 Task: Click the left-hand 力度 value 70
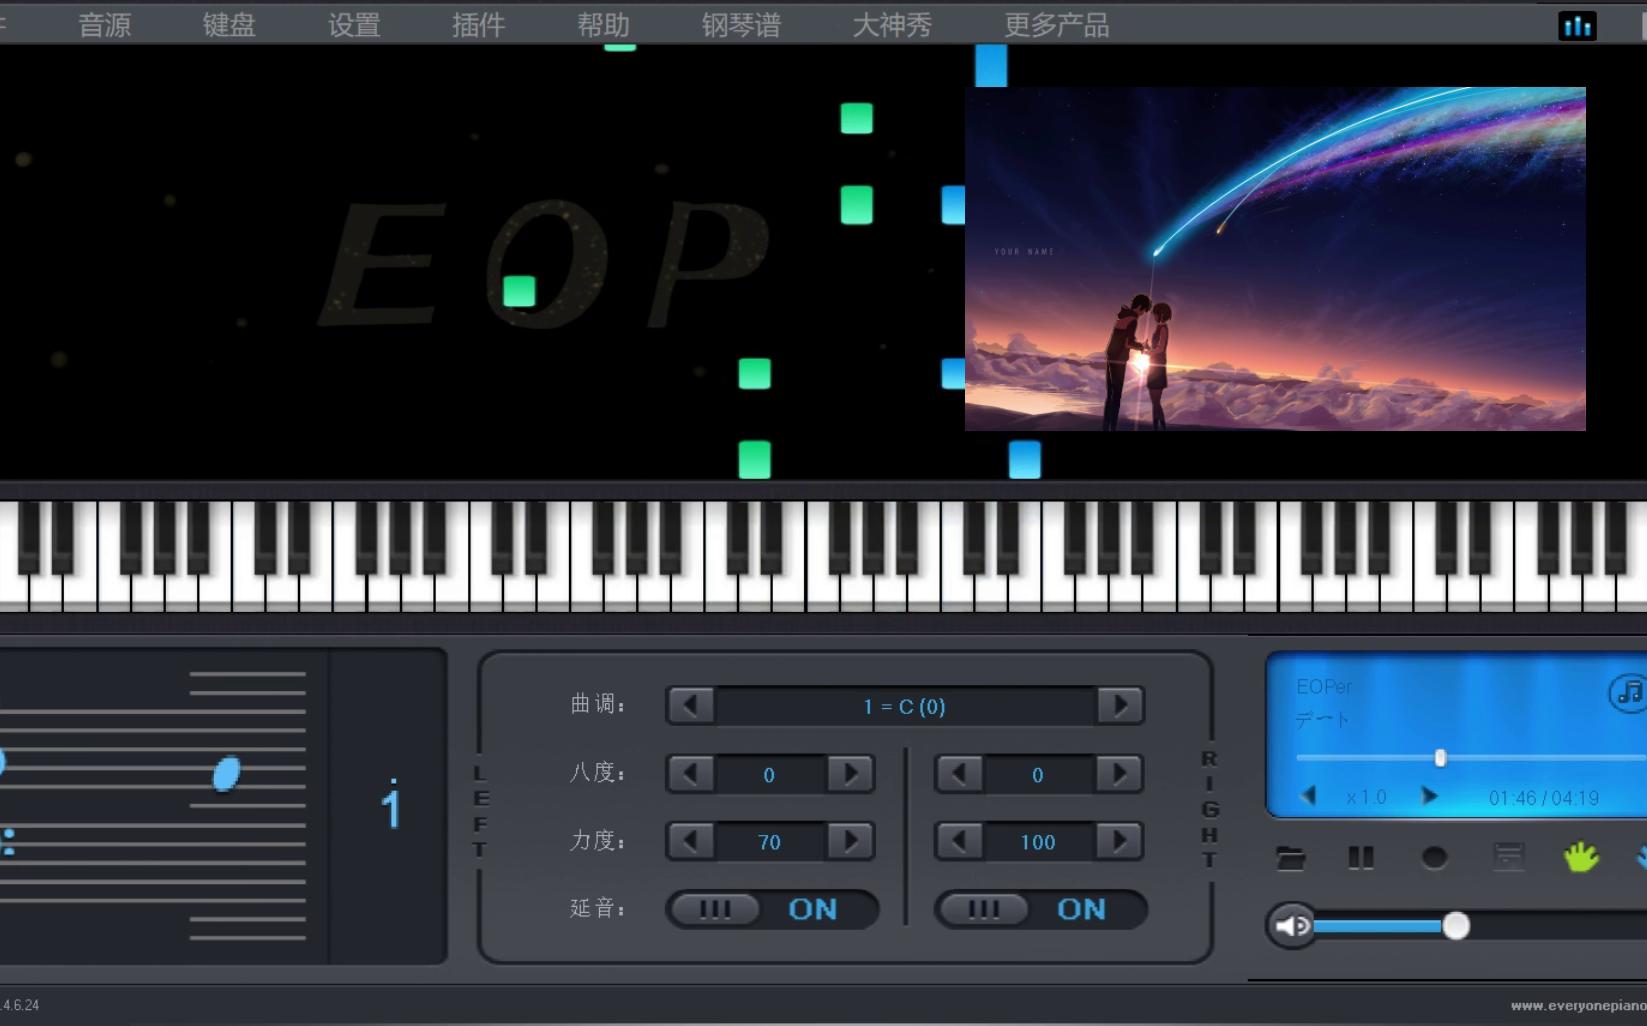pos(769,842)
